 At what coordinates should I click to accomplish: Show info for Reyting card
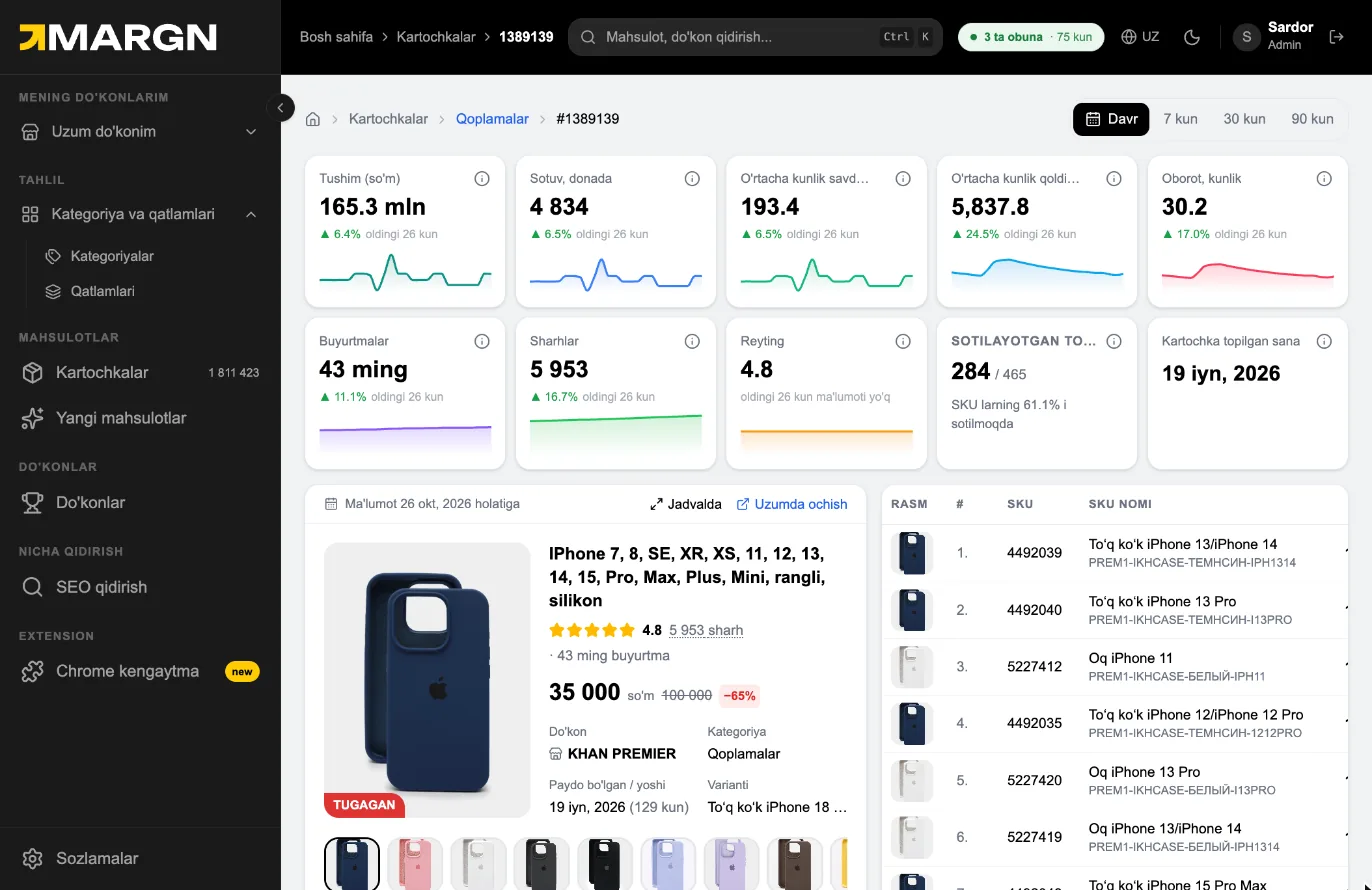(x=903, y=342)
